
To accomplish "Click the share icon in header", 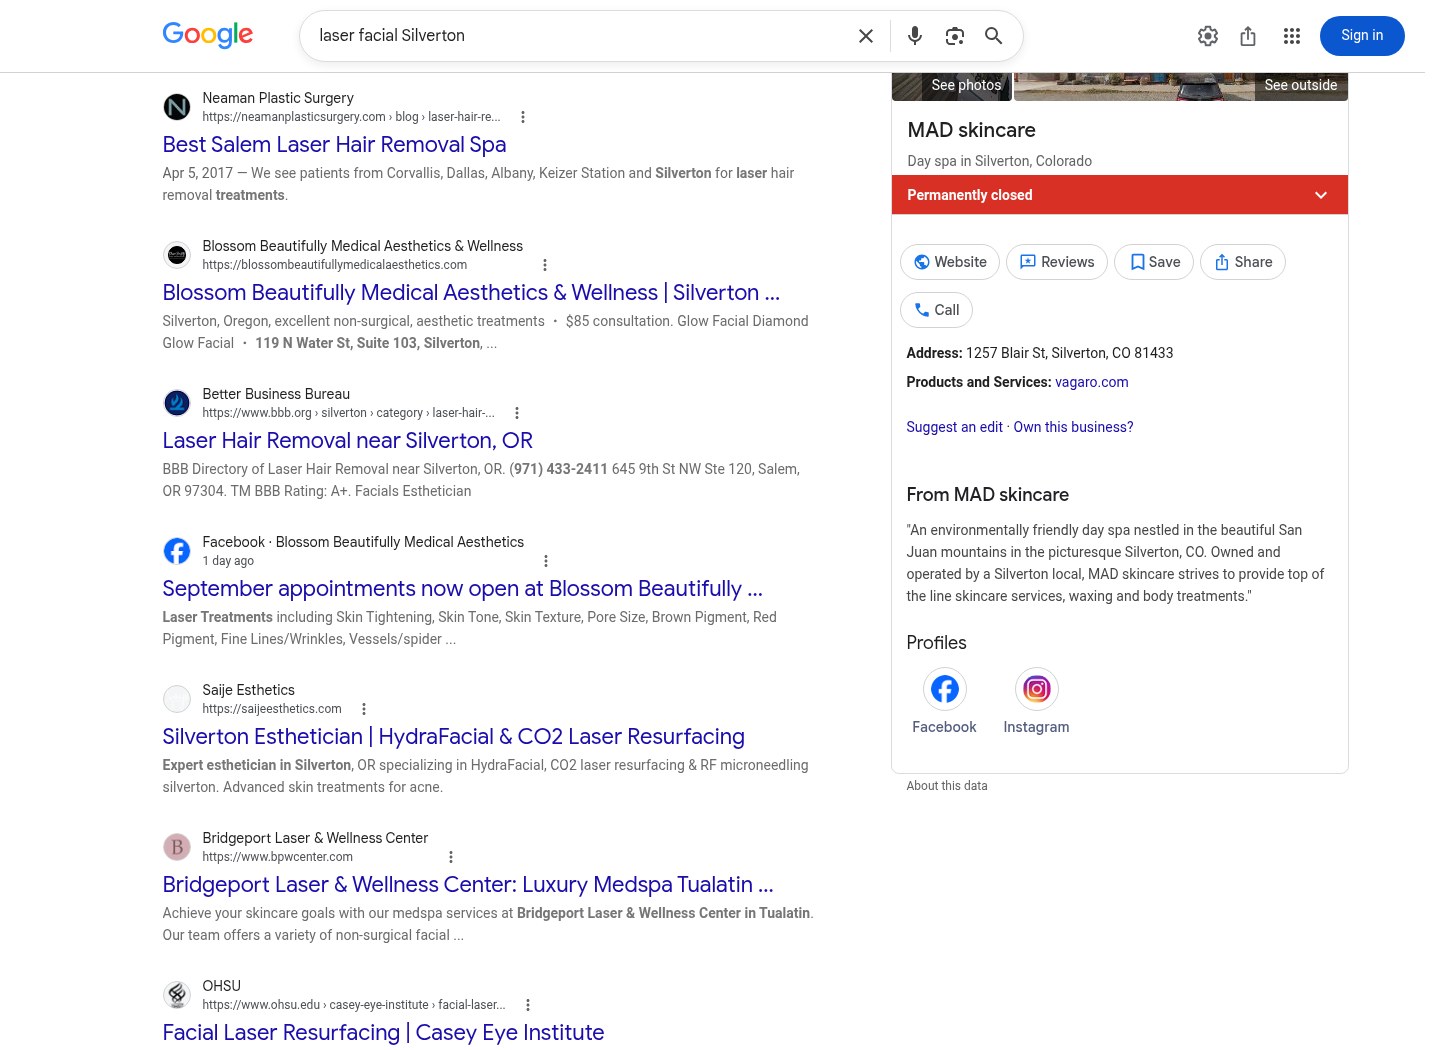I will tap(1248, 36).
